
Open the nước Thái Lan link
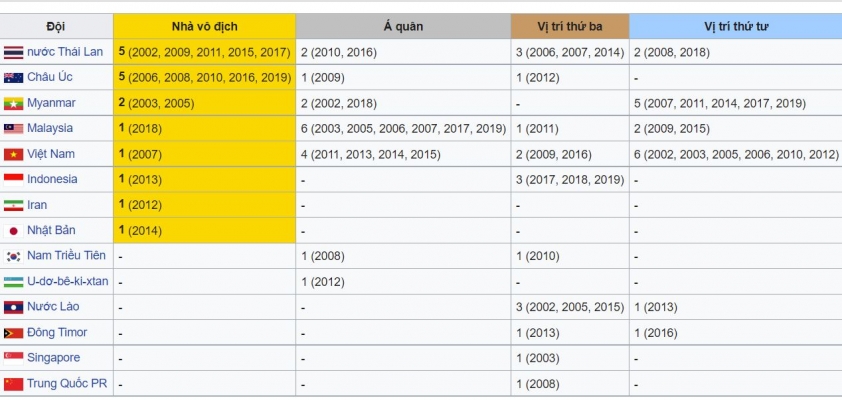click(65, 52)
